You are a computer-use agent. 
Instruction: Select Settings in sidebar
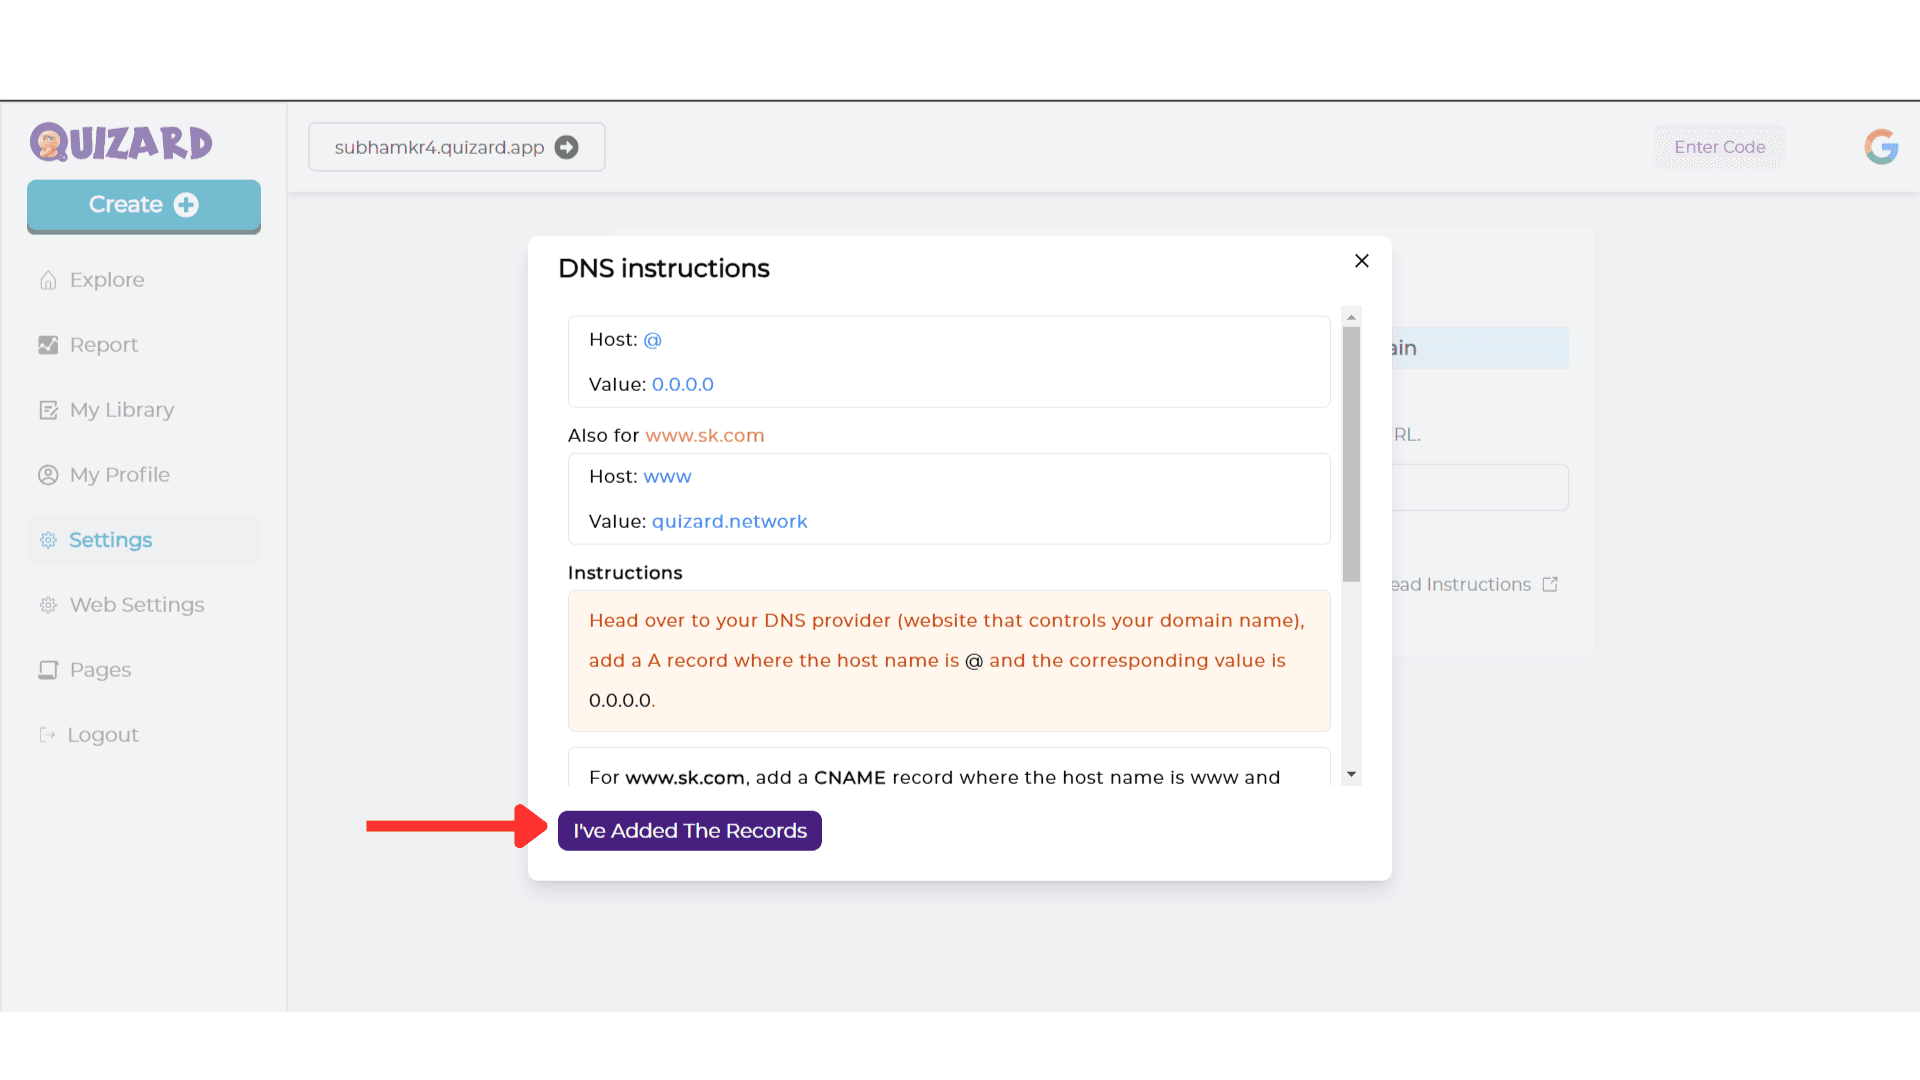144,540
